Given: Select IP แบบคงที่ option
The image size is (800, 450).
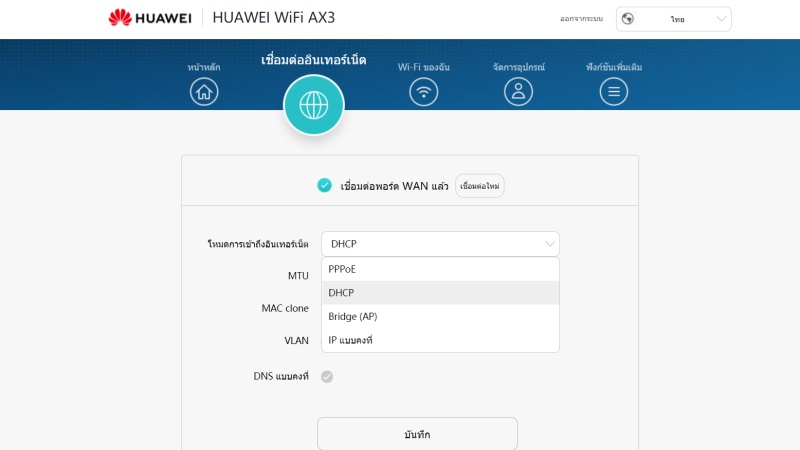Looking at the screenshot, I should 440,340.
